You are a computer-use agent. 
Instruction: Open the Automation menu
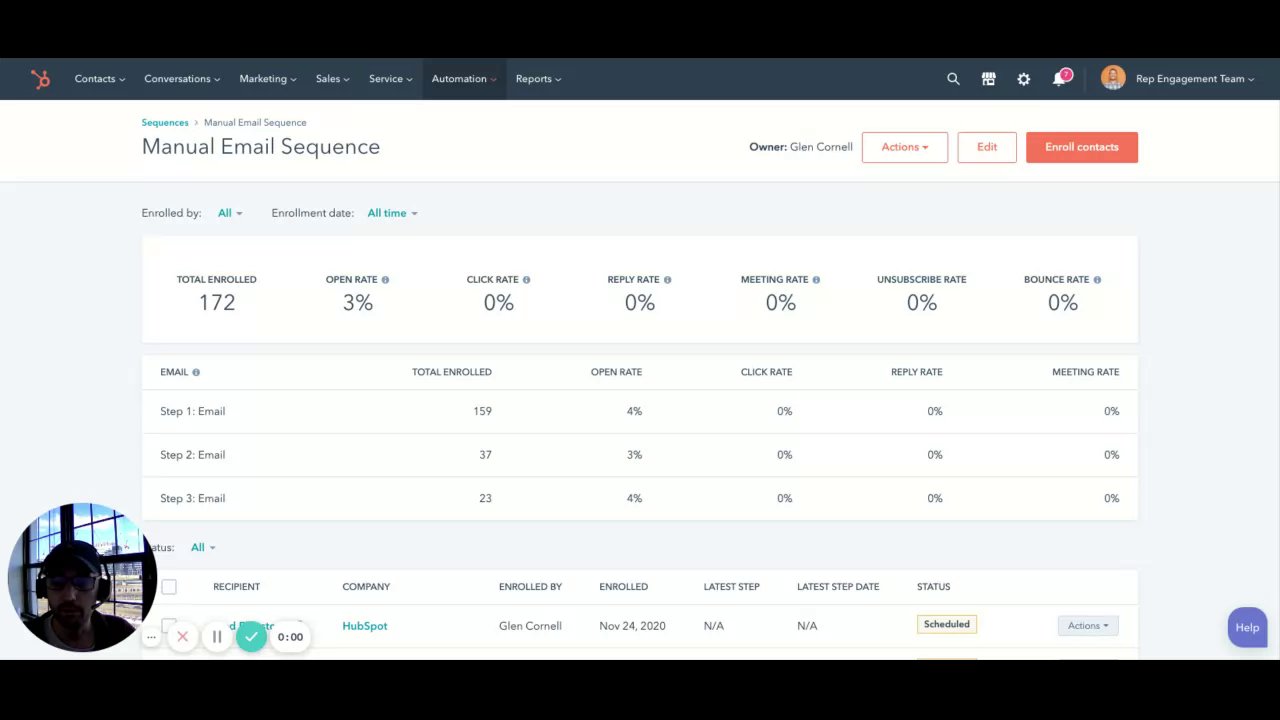click(x=464, y=79)
